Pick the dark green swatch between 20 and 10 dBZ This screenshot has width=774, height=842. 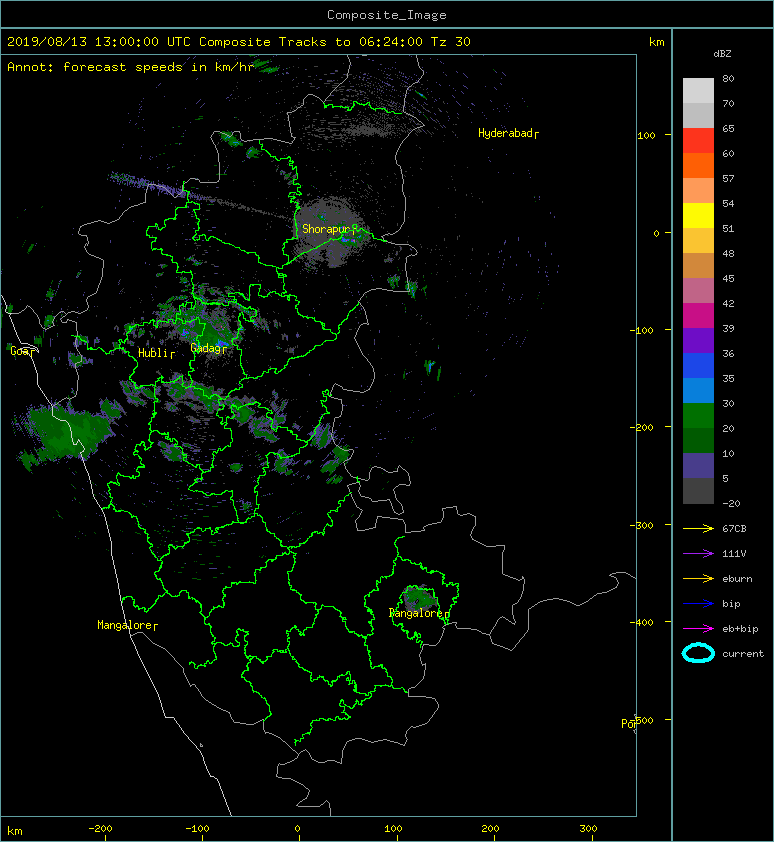click(698, 440)
